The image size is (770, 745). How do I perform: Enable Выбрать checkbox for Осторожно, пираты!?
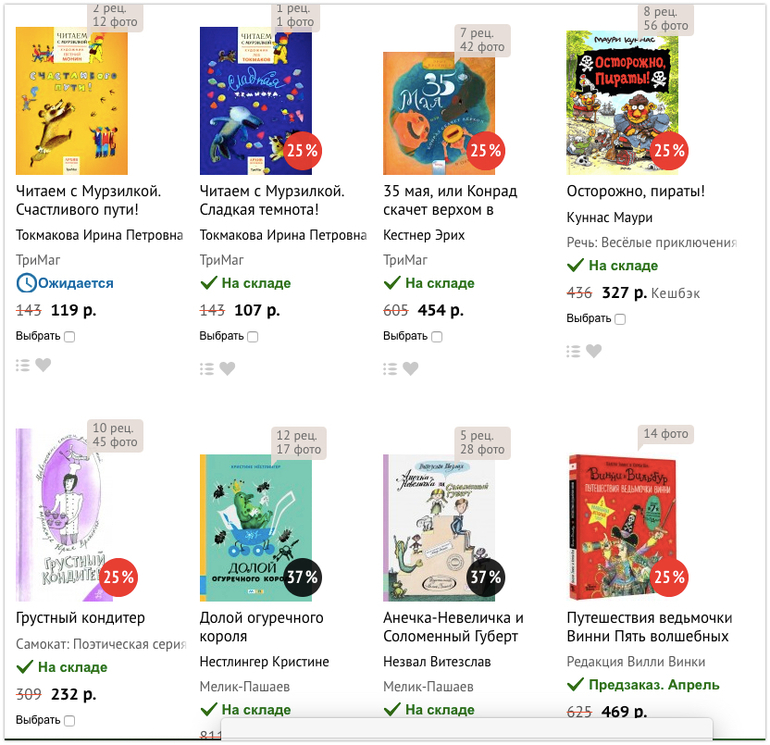620,319
